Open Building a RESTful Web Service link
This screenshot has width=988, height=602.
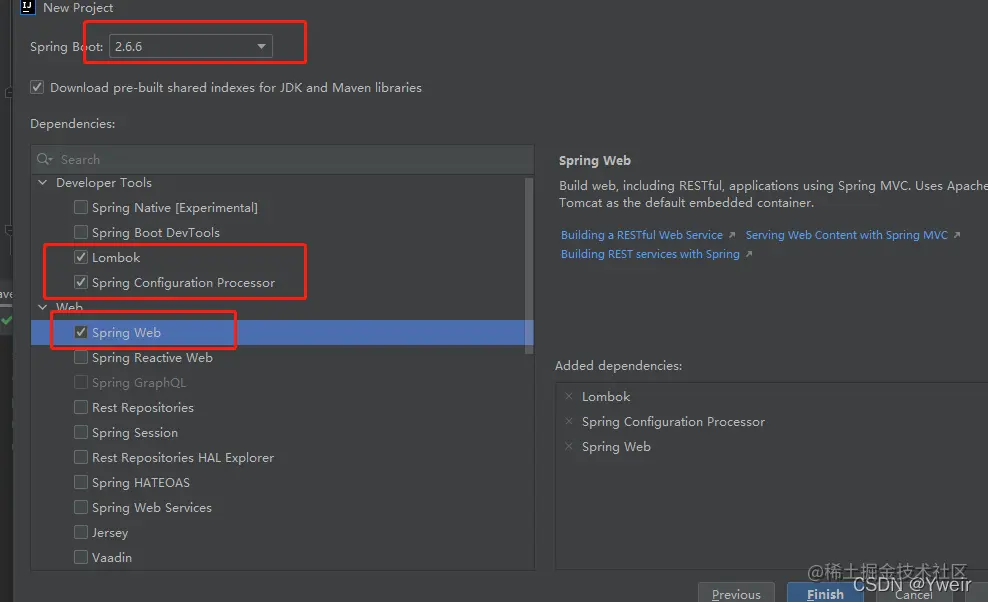coord(641,234)
